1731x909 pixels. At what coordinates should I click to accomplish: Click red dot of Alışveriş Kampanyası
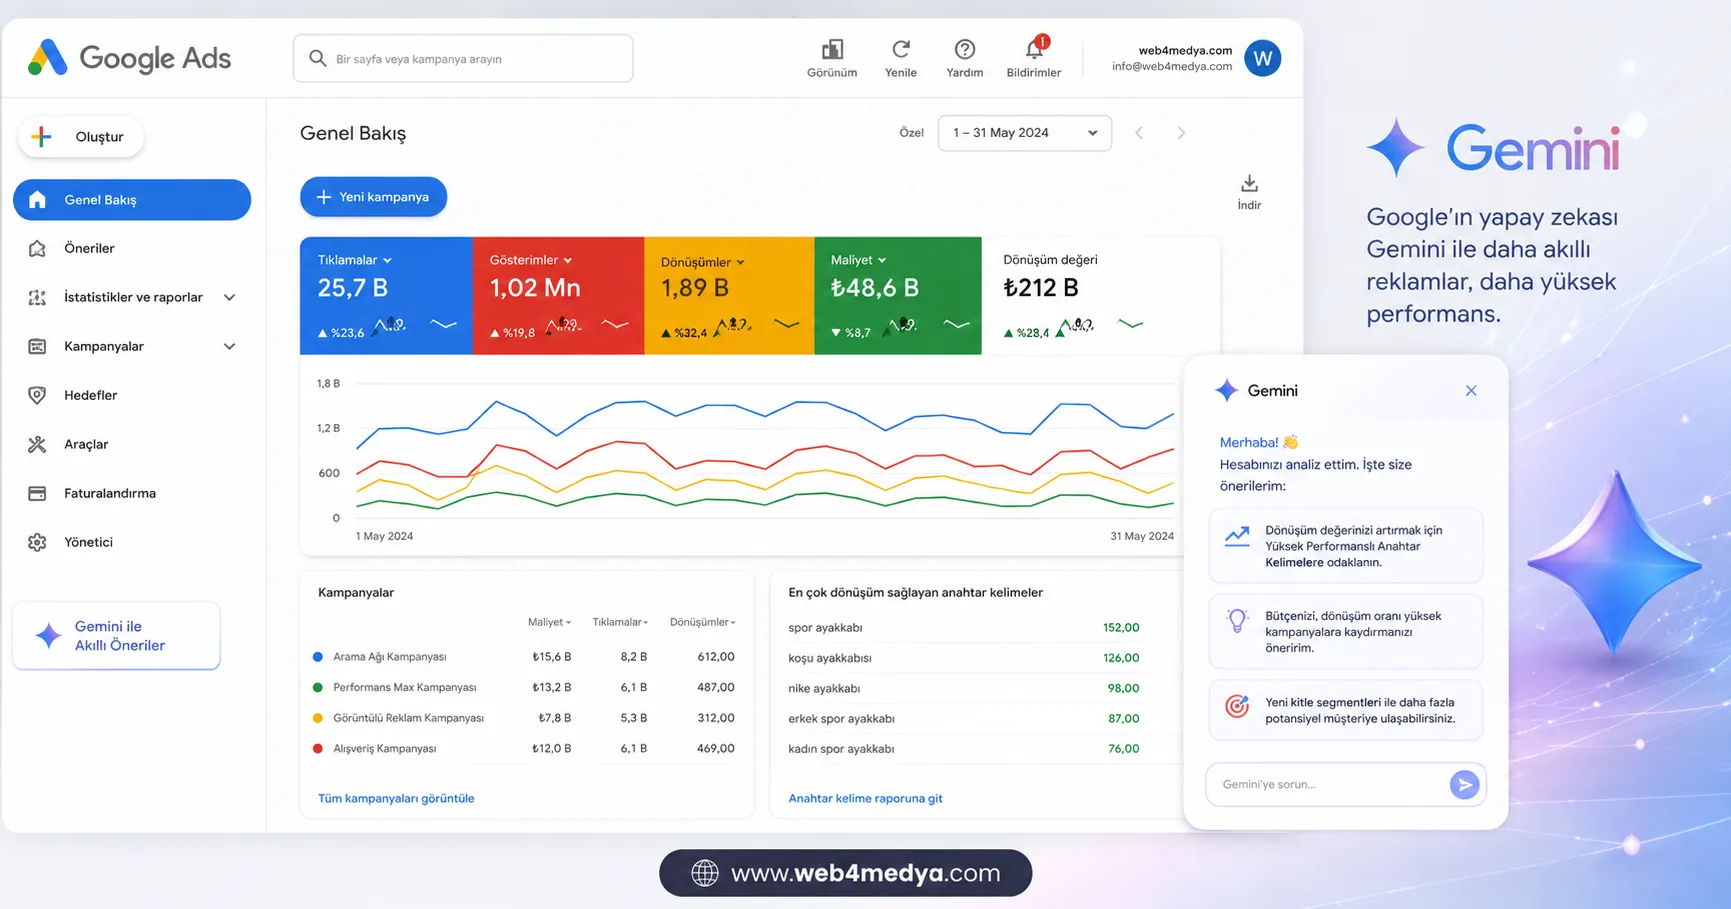pyautogui.click(x=318, y=748)
